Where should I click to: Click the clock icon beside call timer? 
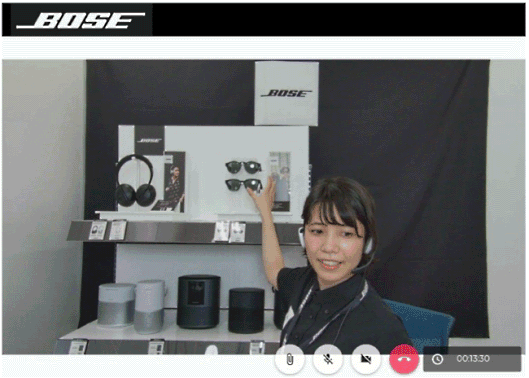[437, 359]
